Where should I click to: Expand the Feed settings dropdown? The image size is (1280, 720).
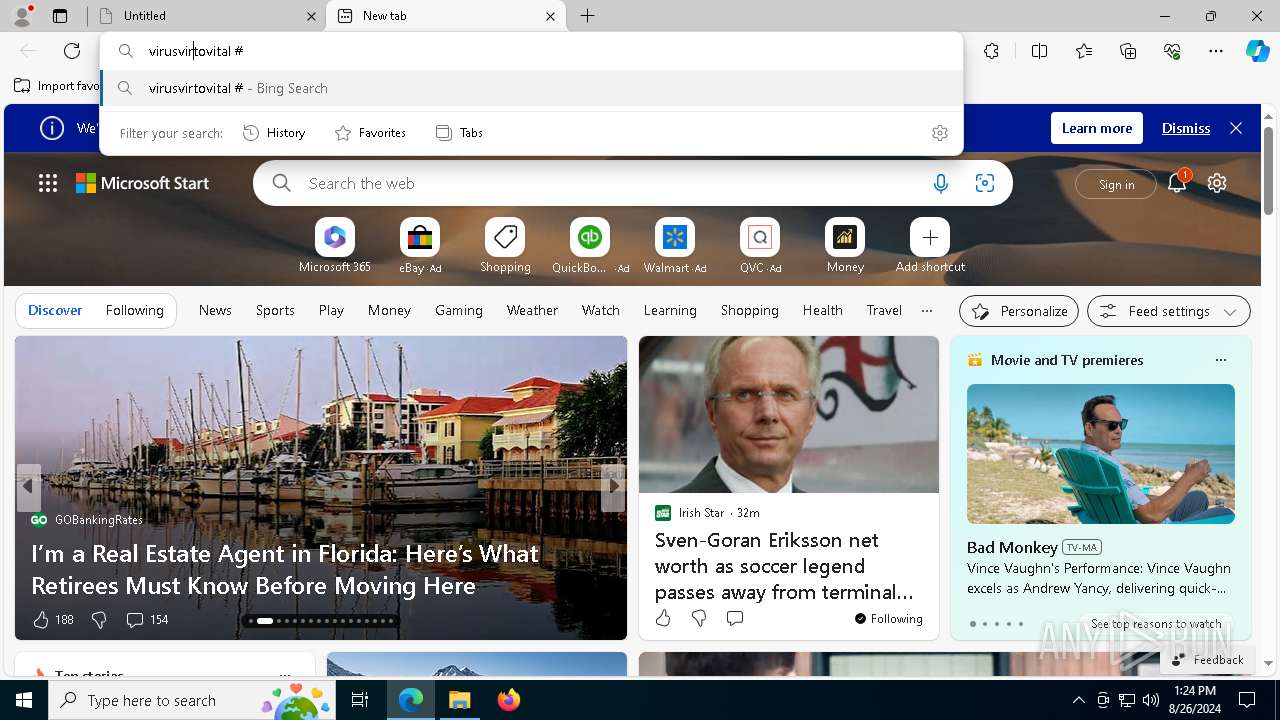click(1168, 311)
